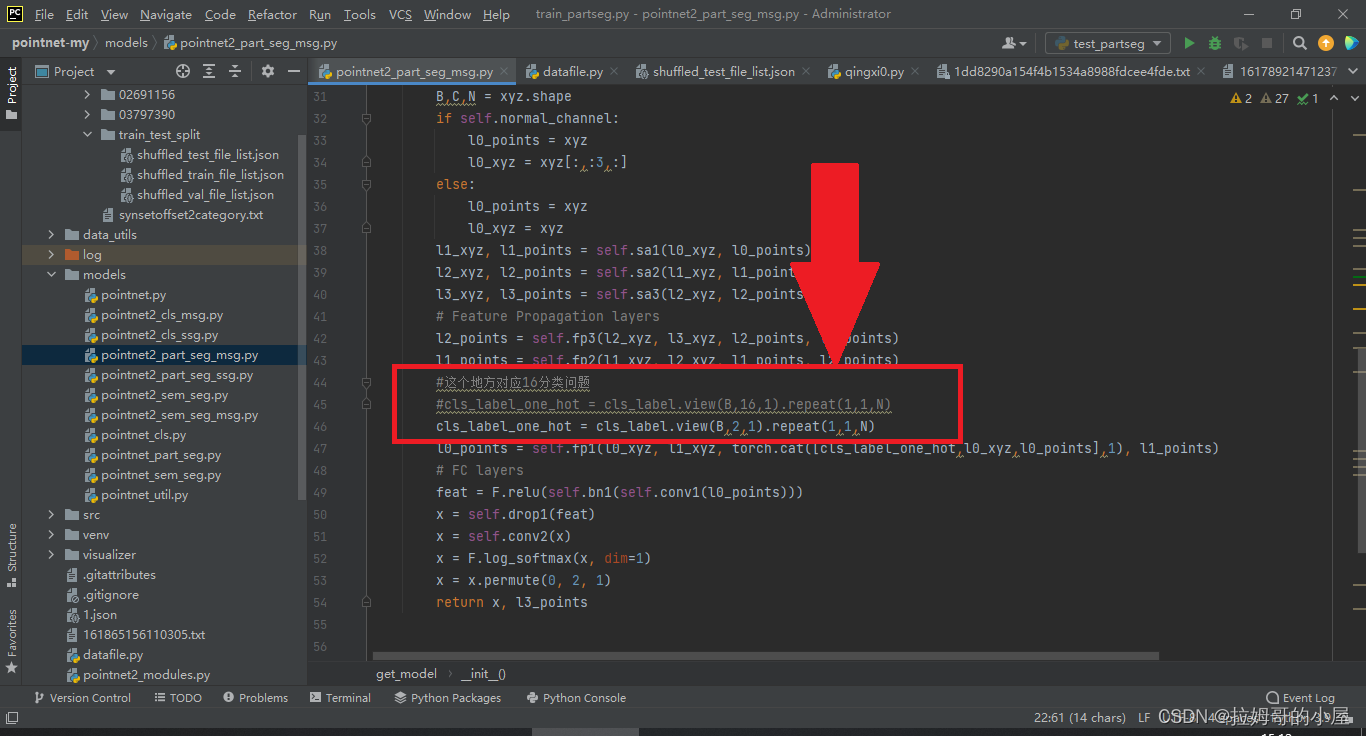This screenshot has width=1366, height=736.
Task: Expand the data_utils folder
Action: point(51,235)
